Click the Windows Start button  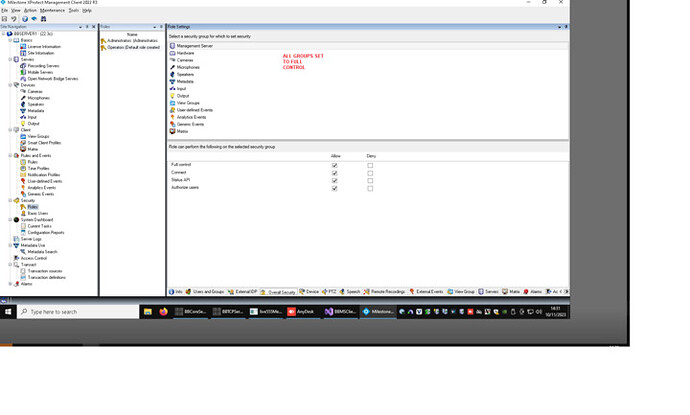[x=8, y=312]
